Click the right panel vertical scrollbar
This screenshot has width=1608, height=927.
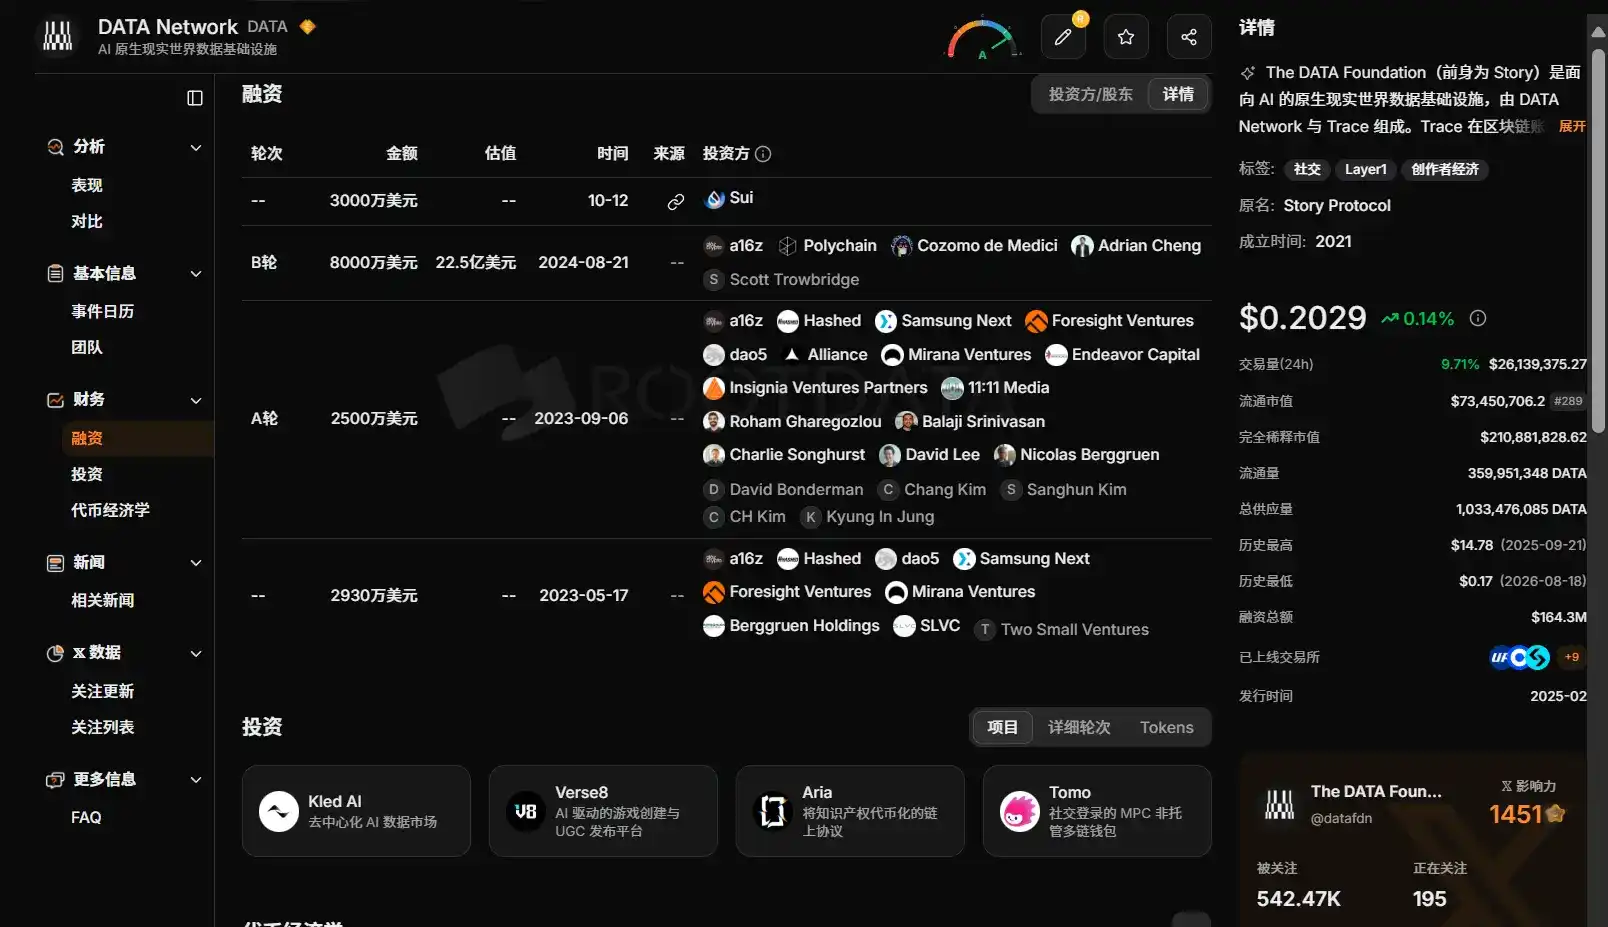(x=1598, y=240)
